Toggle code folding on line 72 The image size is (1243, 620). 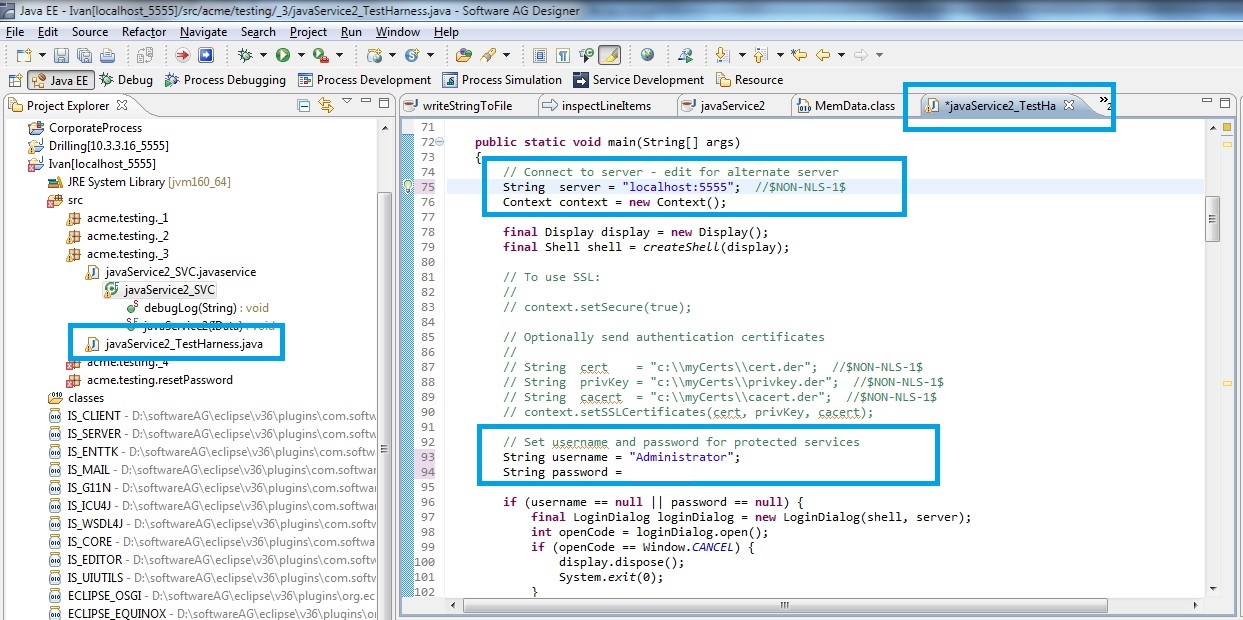pos(441,142)
